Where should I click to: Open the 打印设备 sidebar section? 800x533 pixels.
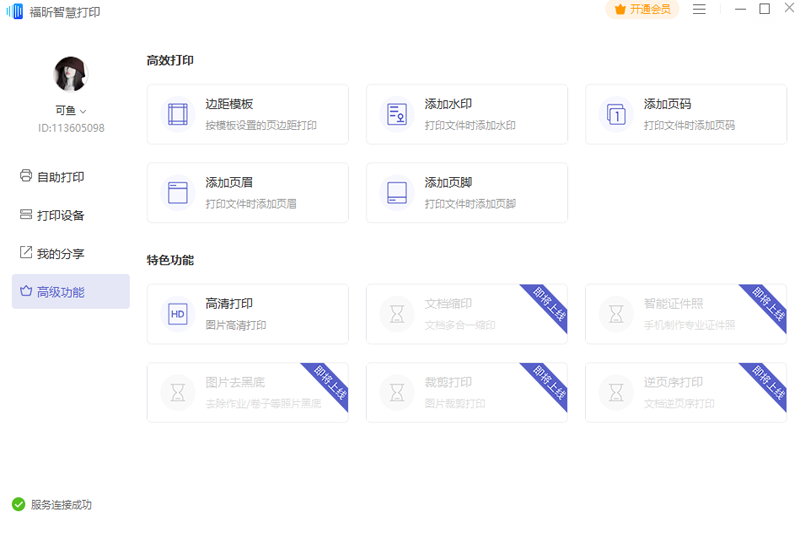70,215
